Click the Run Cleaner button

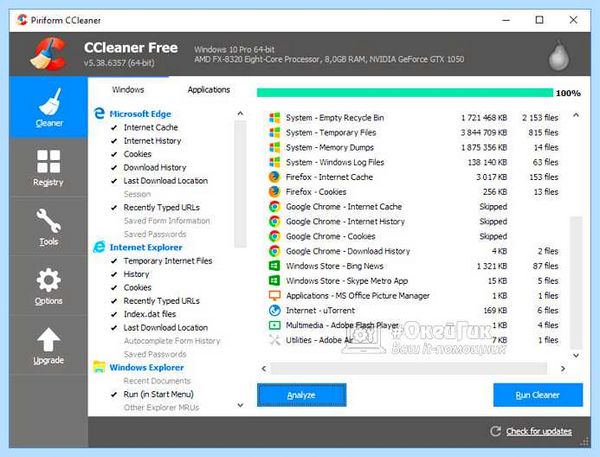pos(538,395)
